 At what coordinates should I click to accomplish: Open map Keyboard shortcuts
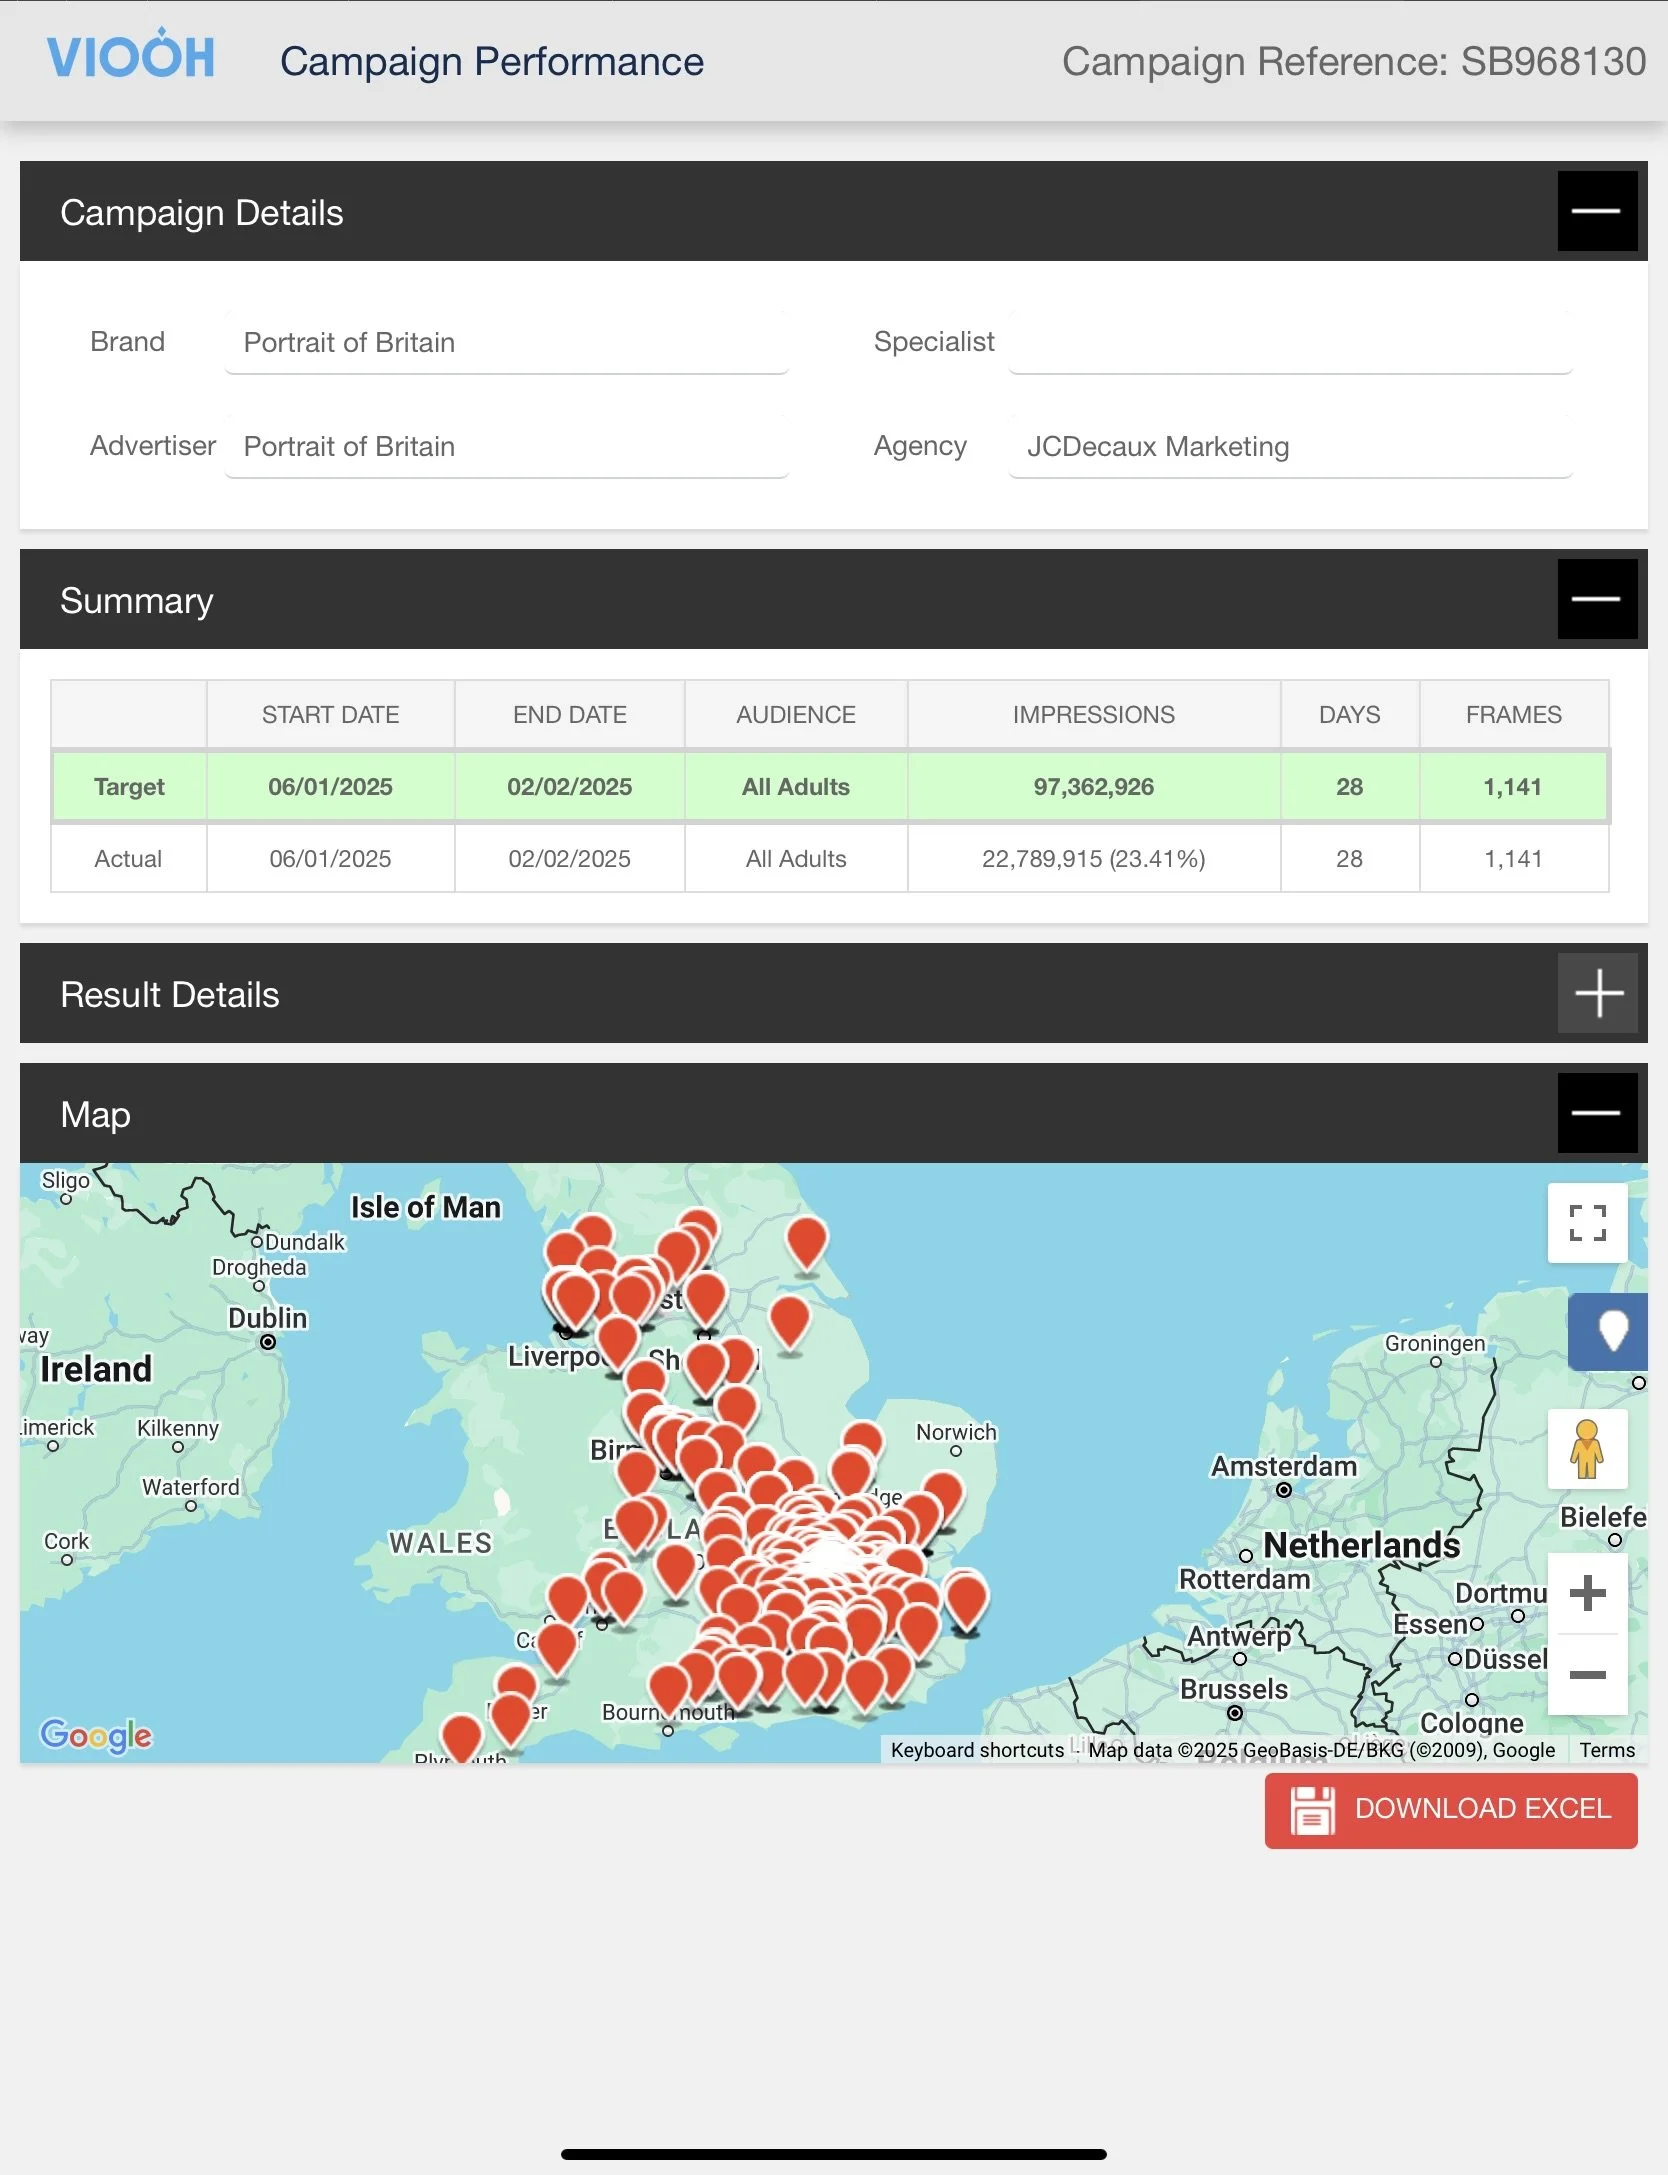point(977,1750)
